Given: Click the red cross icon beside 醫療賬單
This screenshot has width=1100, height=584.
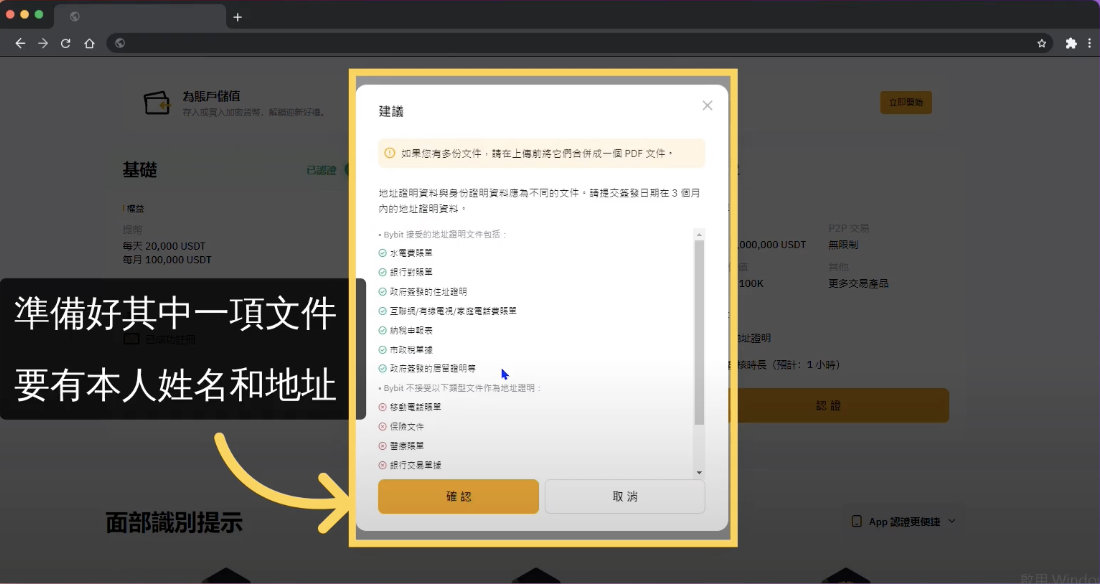Looking at the screenshot, I should click(x=382, y=446).
